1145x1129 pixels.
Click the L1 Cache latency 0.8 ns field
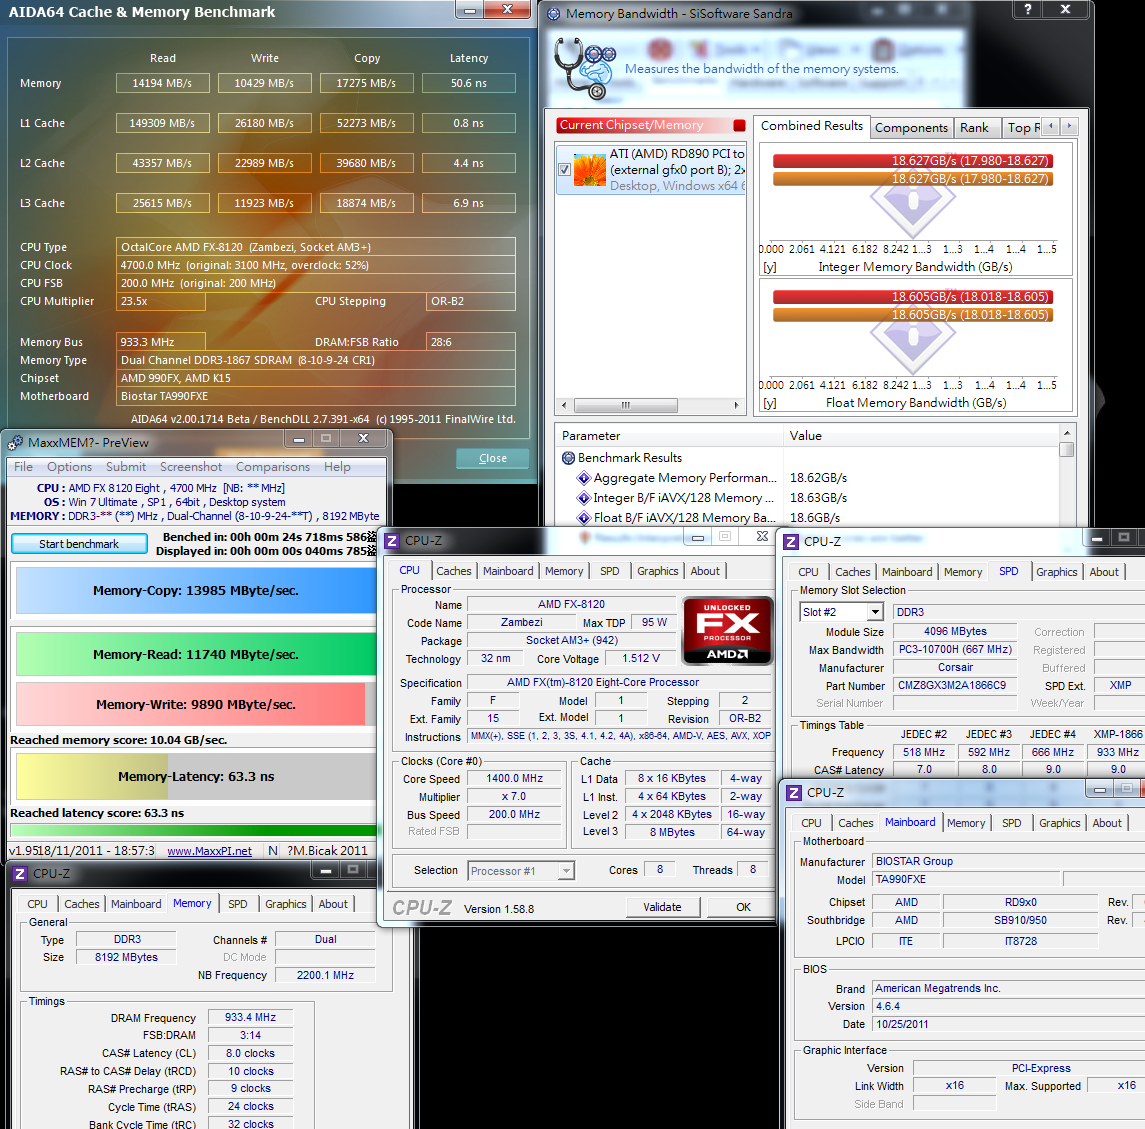coord(468,123)
